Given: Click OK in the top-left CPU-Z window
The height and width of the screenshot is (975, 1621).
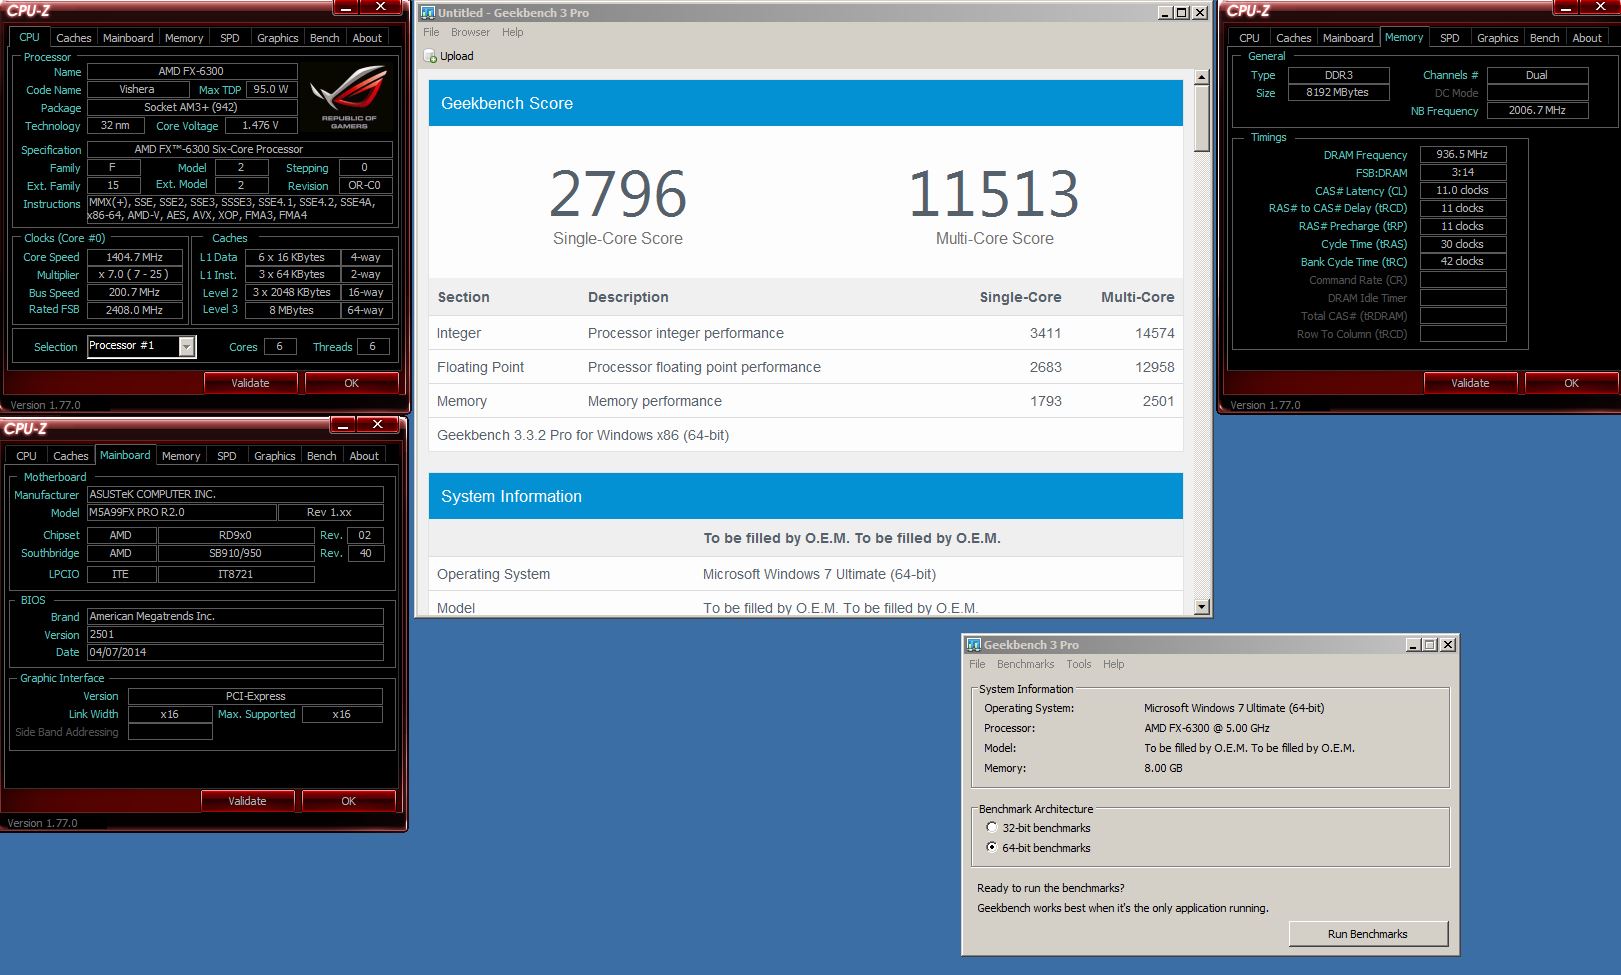Looking at the screenshot, I should (351, 383).
